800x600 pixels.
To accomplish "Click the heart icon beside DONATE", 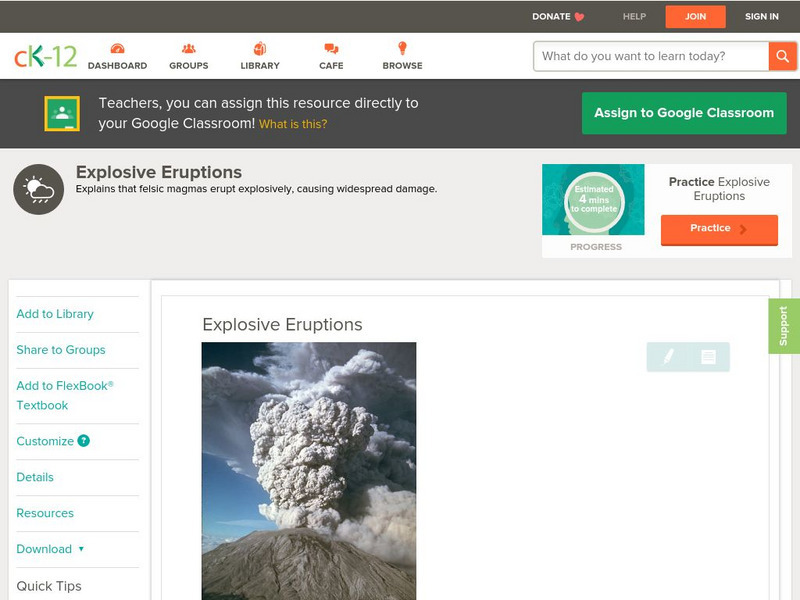I will click(x=578, y=16).
